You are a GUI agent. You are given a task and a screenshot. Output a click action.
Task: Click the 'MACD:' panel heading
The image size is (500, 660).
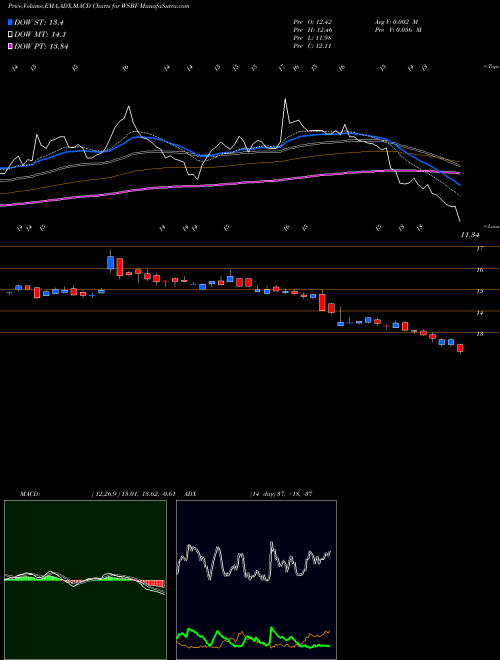pos(30,494)
